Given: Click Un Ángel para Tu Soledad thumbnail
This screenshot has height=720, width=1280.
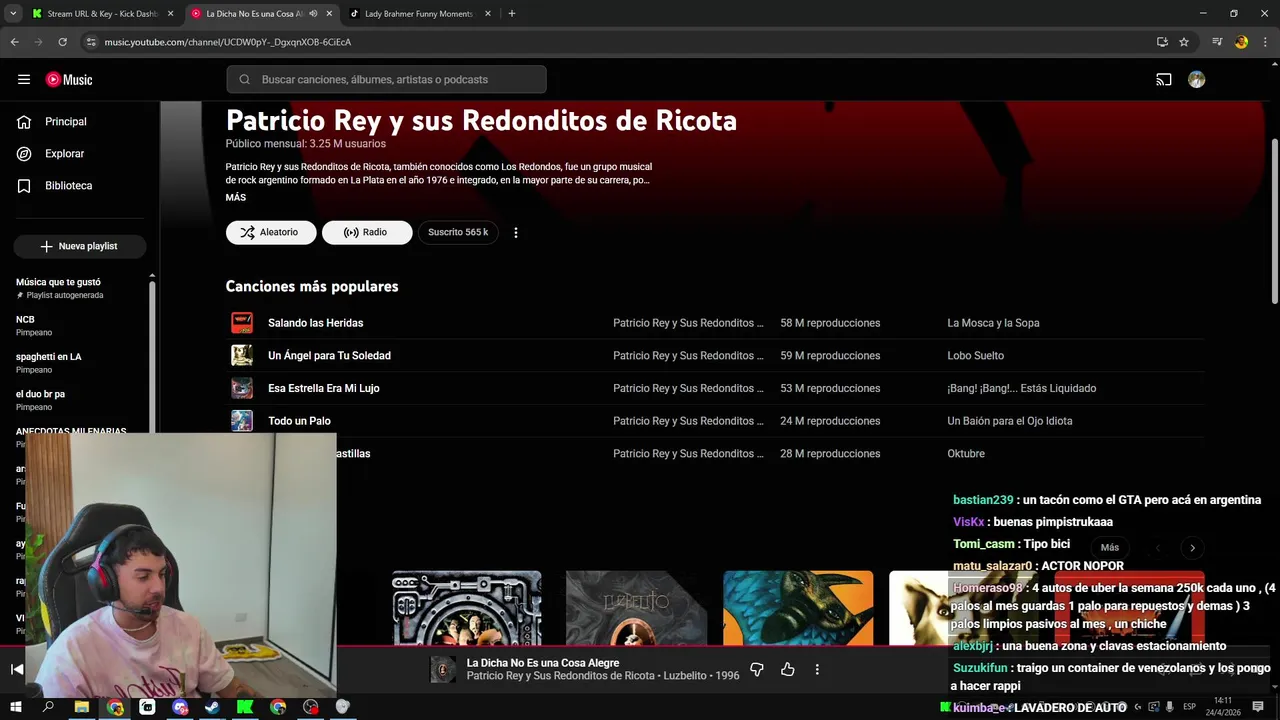Looking at the screenshot, I should point(242,356).
